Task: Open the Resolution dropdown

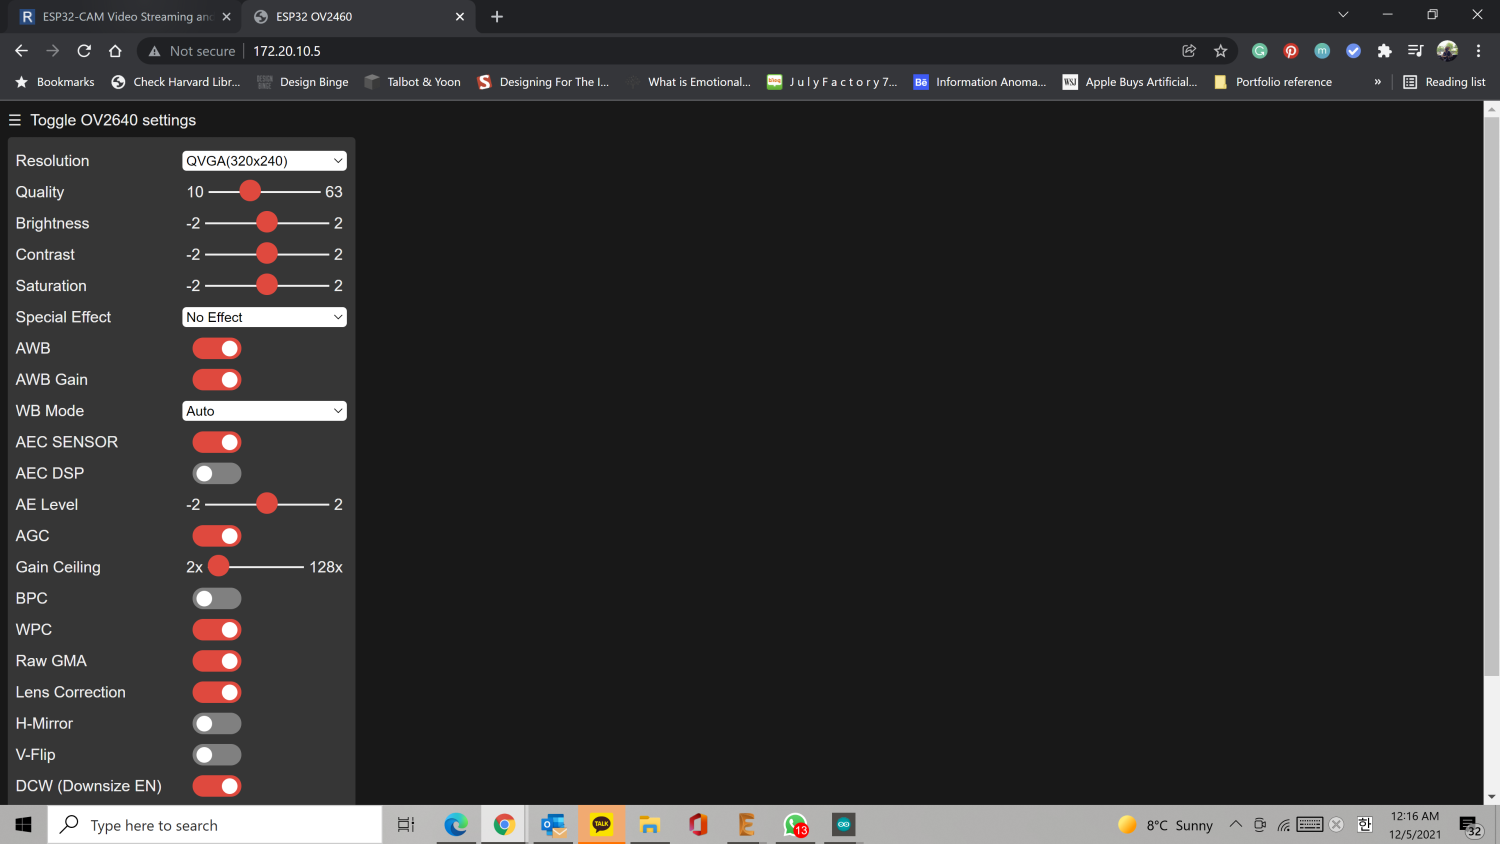Action: (264, 161)
